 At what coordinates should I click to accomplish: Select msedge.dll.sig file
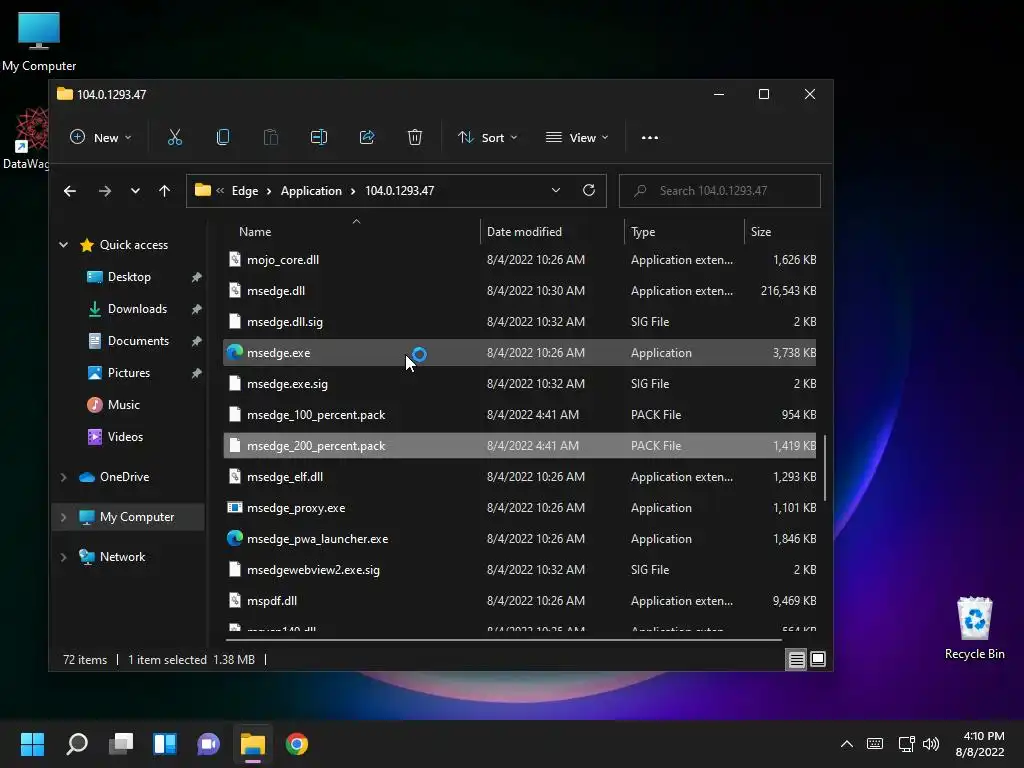tap(520, 322)
